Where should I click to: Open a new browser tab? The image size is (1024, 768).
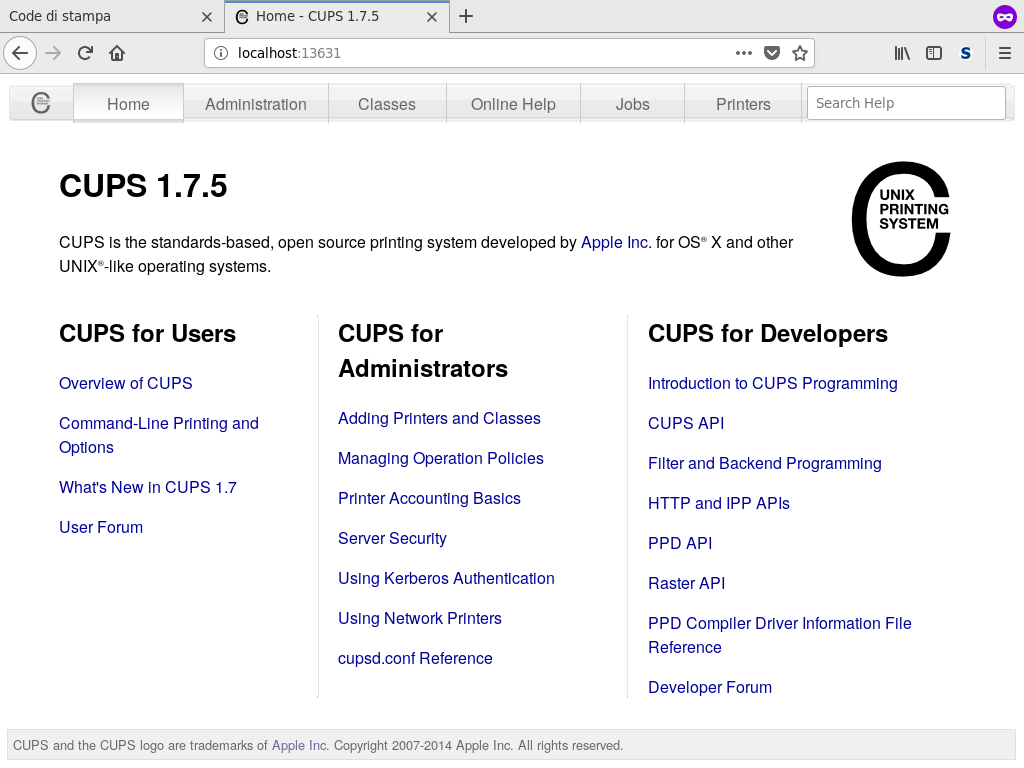coord(466,16)
